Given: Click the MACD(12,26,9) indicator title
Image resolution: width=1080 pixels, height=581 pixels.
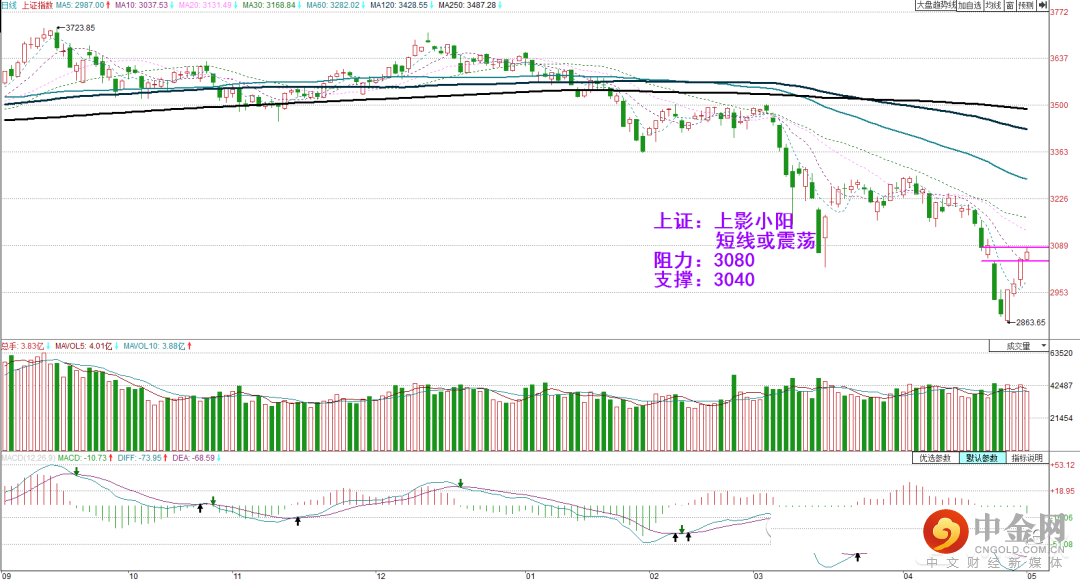Looking at the screenshot, I should tap(27, 458).
